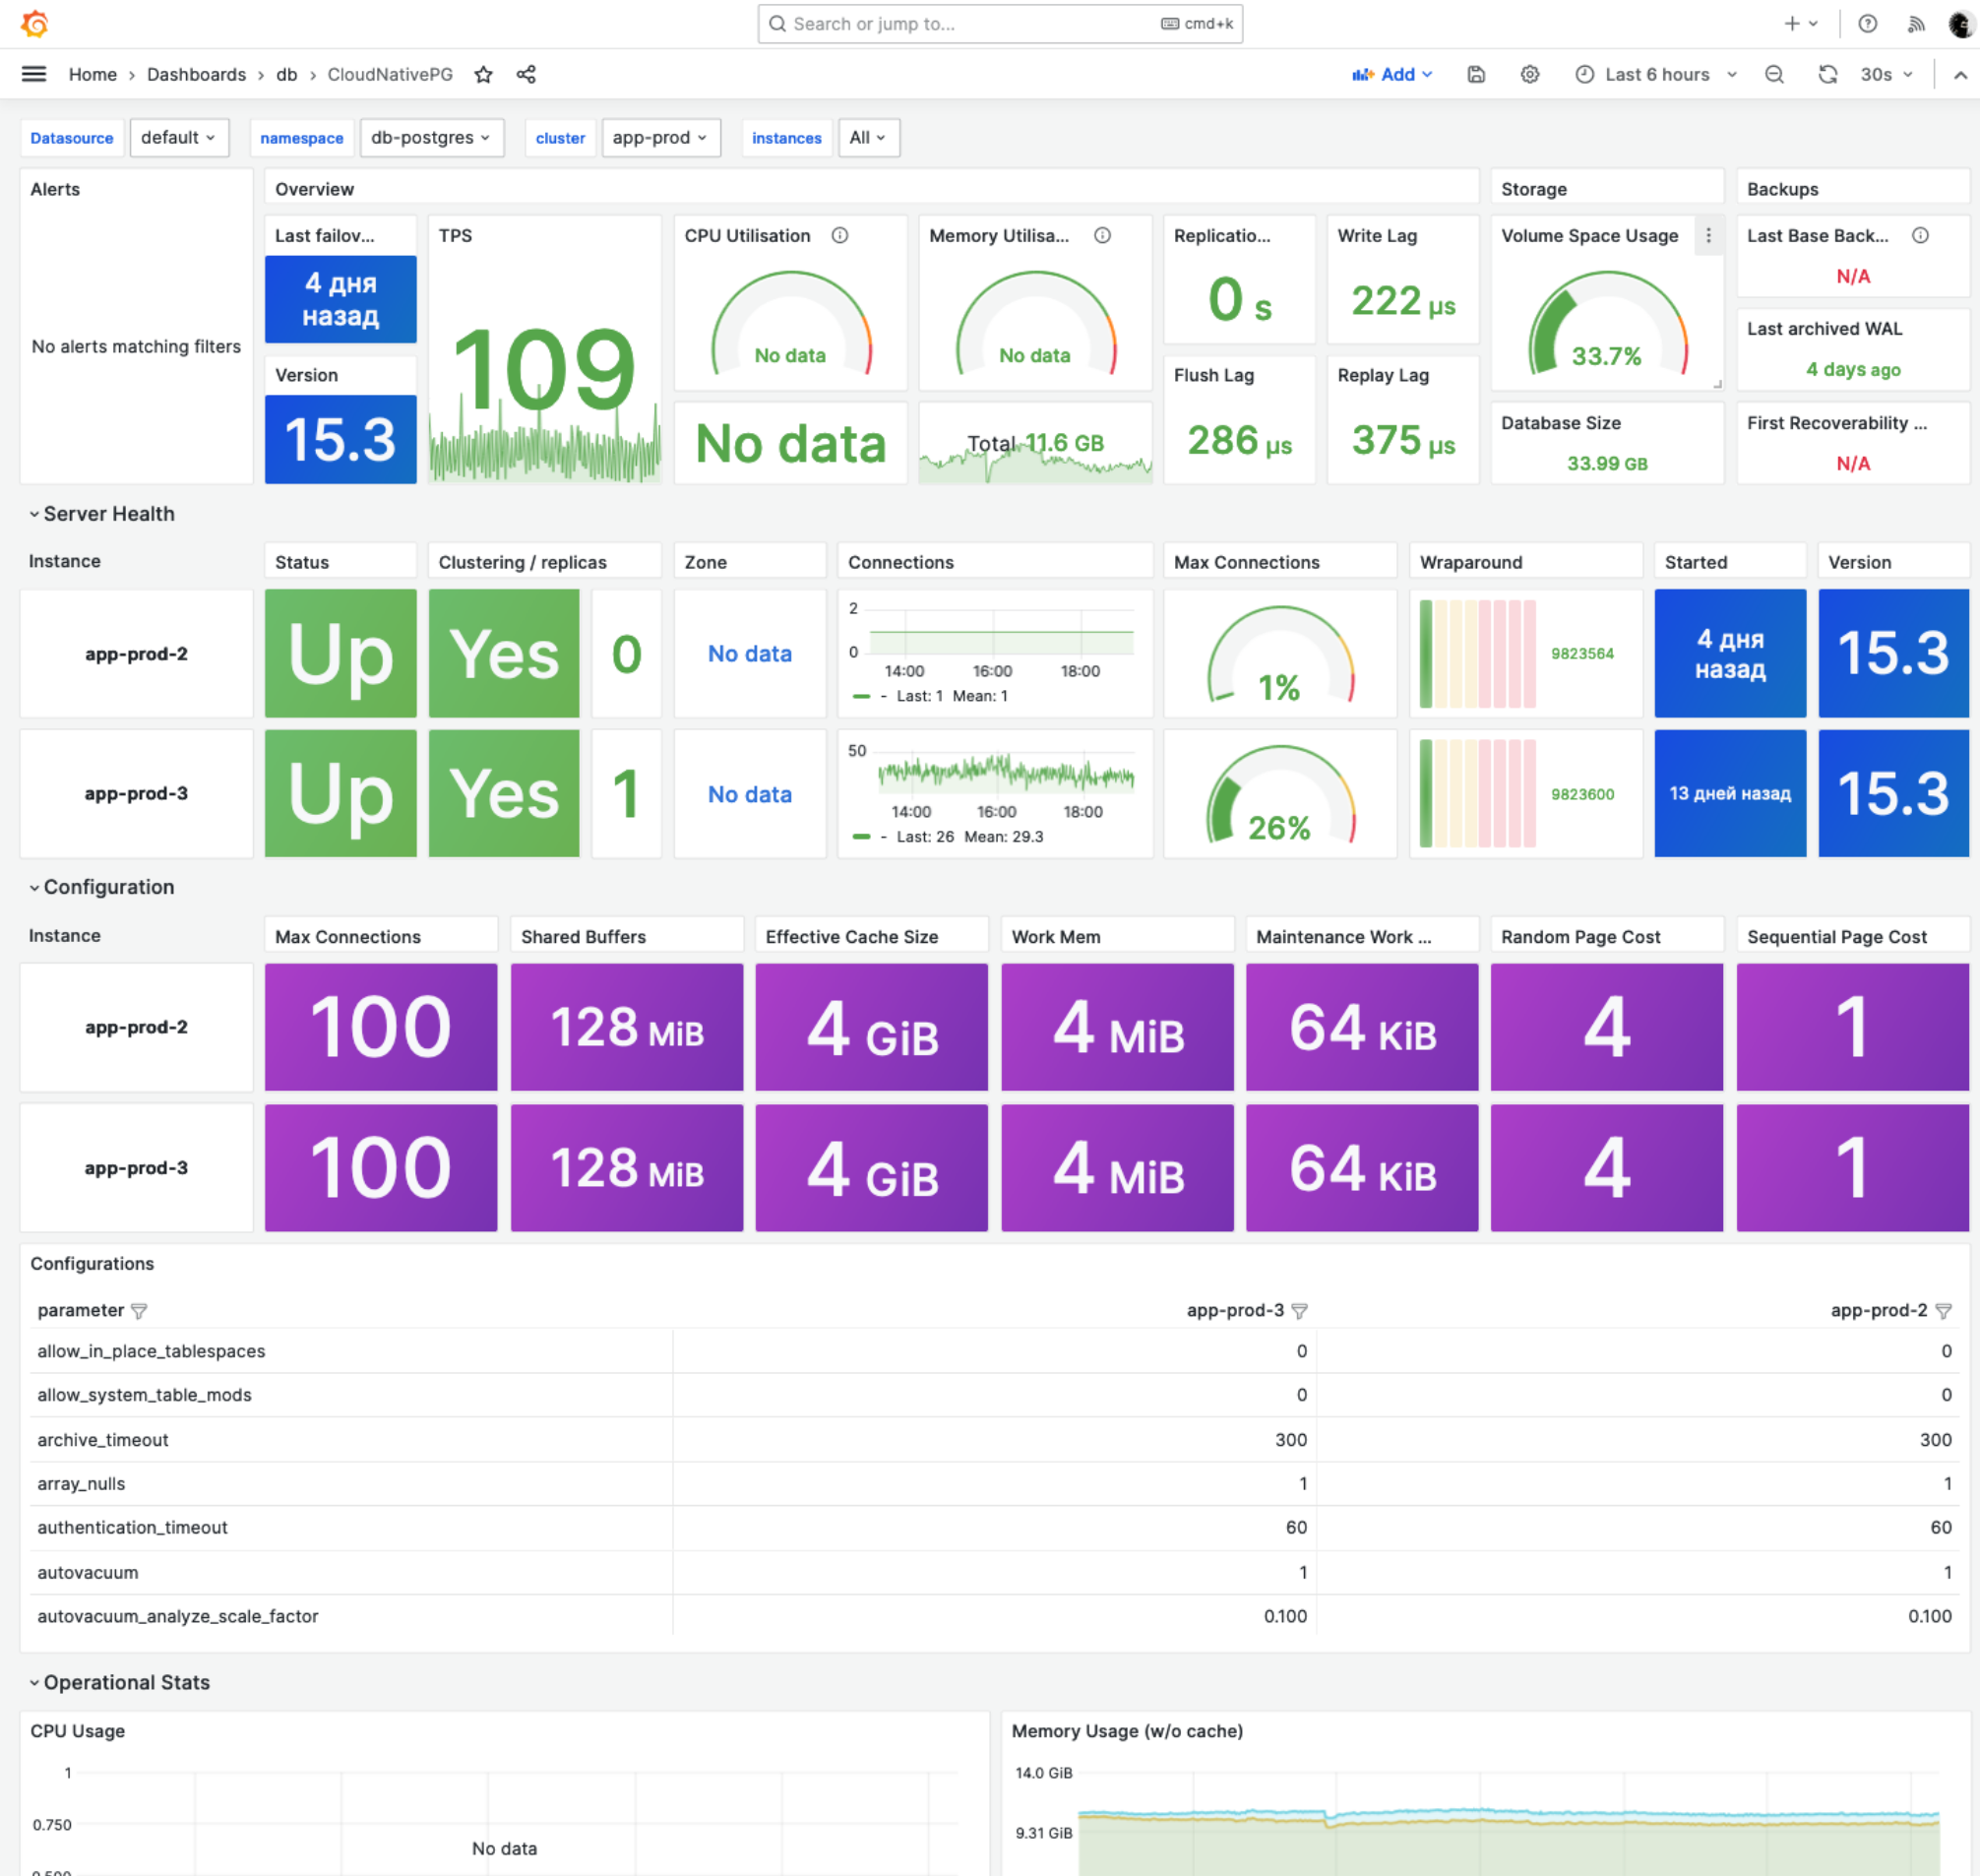
Task: Open the hamburger navigation menu
Action: point(34,74)
